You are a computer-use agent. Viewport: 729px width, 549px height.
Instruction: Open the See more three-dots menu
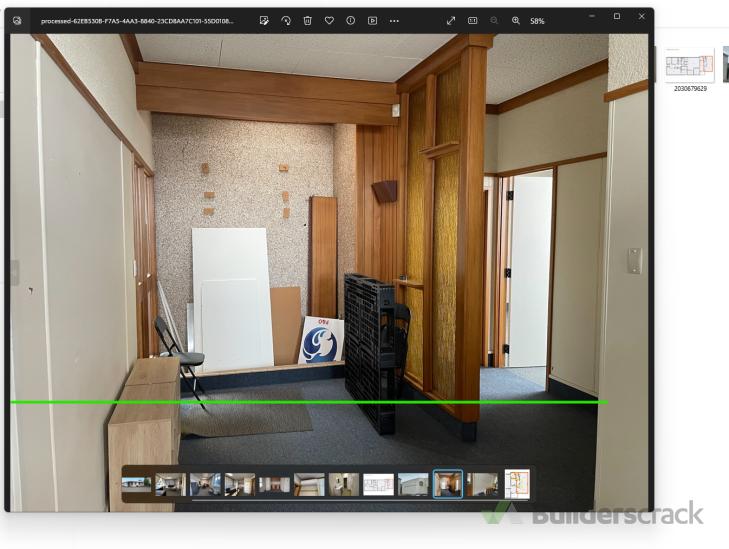394,20
